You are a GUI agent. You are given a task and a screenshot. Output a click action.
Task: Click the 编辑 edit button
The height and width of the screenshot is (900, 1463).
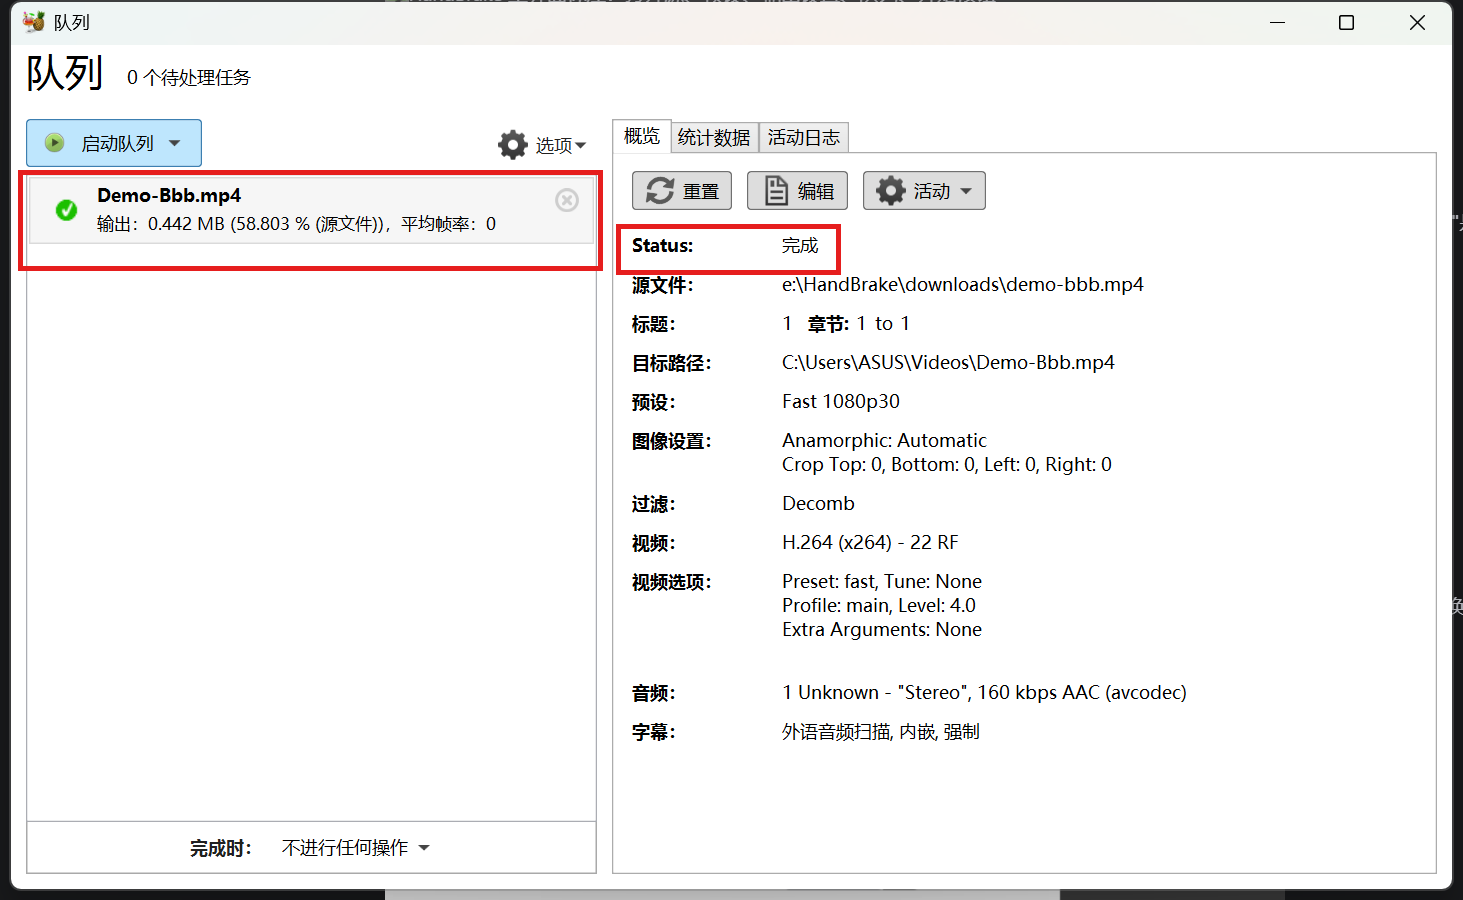click(x=797, y=191)
